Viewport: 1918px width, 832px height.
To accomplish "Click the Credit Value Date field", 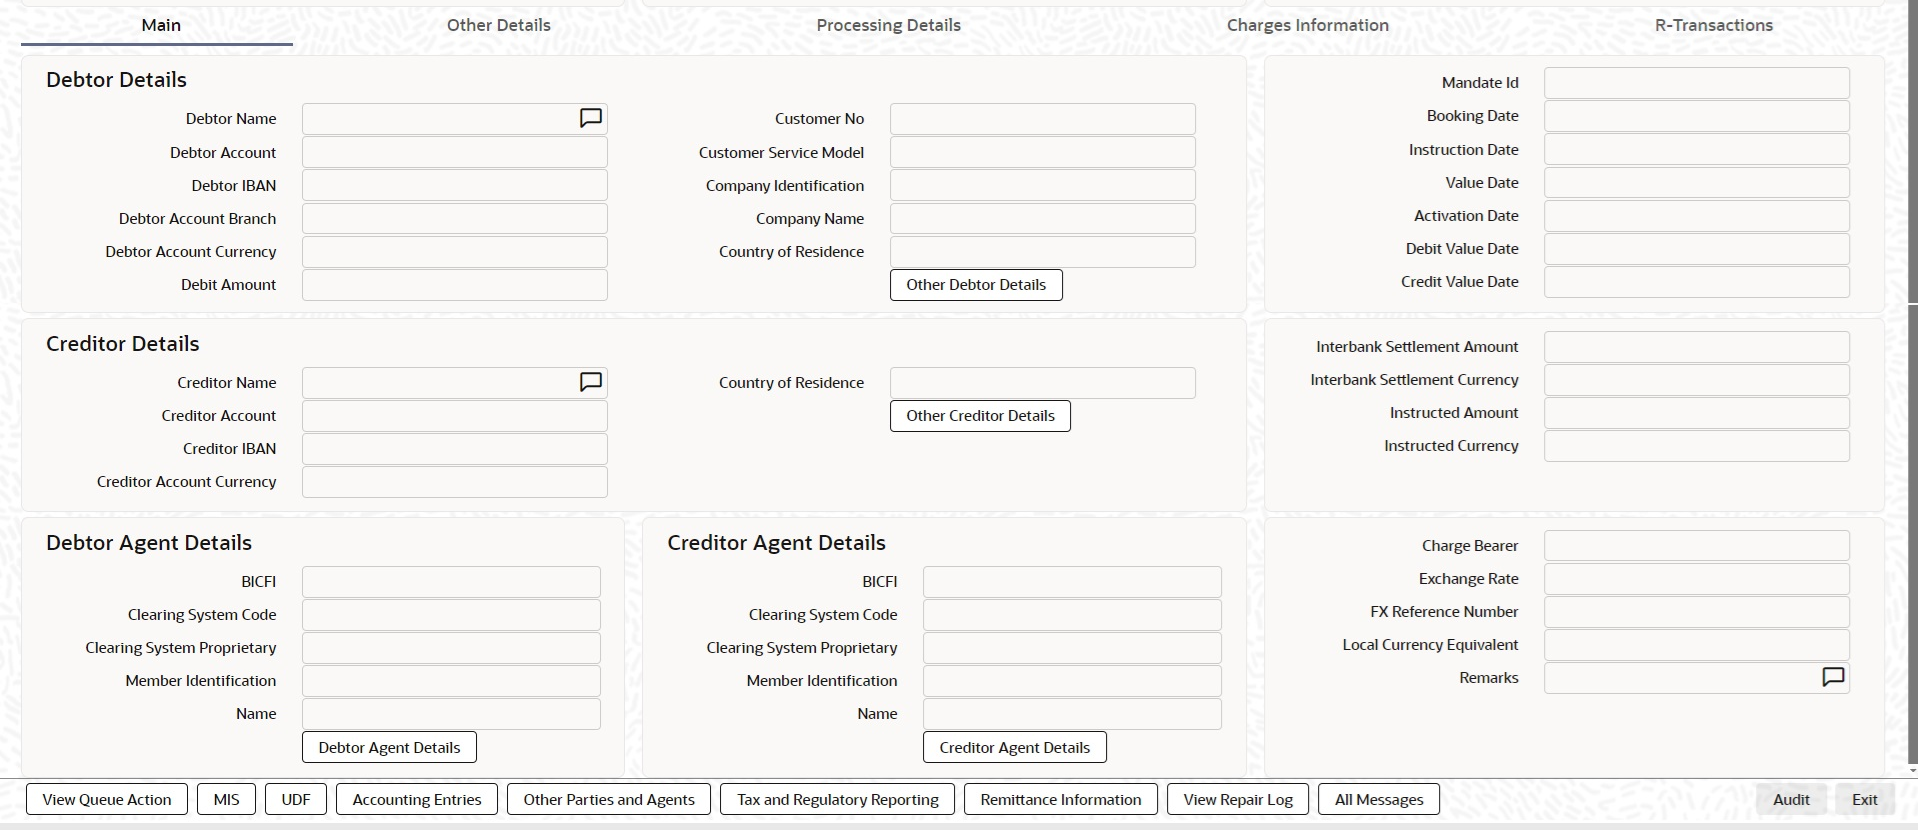I will [x=1697, y=282].
